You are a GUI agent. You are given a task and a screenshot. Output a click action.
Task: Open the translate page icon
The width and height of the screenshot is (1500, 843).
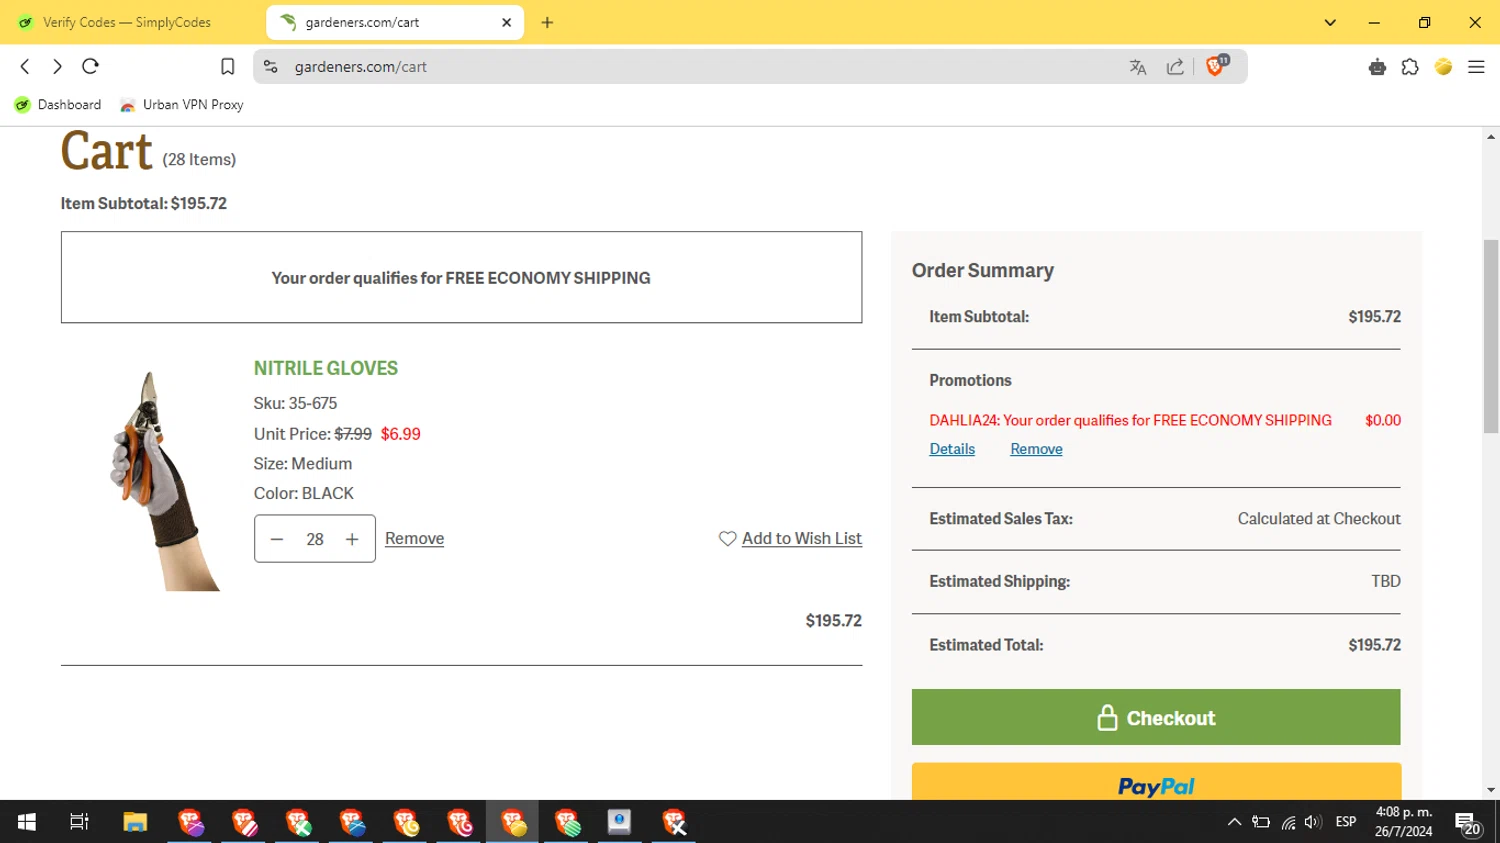(x=1138, y=67)
